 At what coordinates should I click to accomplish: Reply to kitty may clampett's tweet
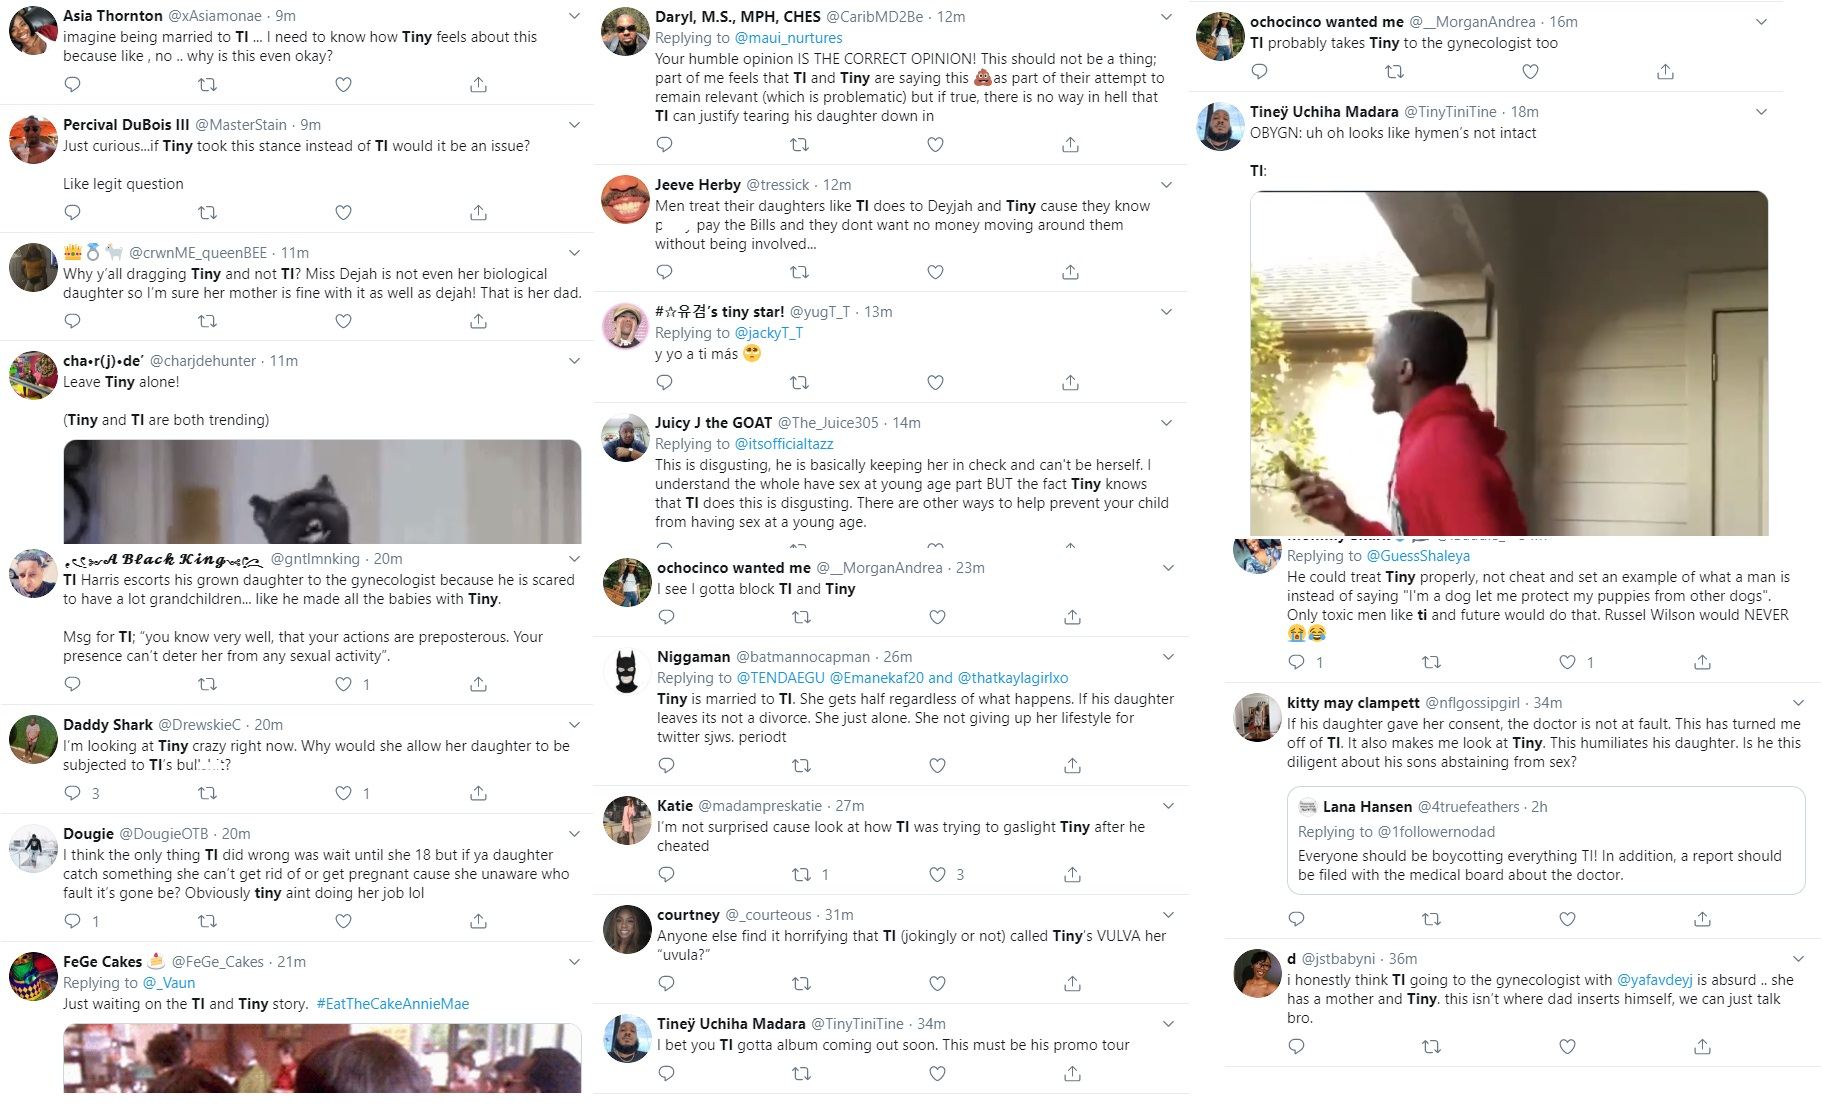click(x=1296, y=919)
